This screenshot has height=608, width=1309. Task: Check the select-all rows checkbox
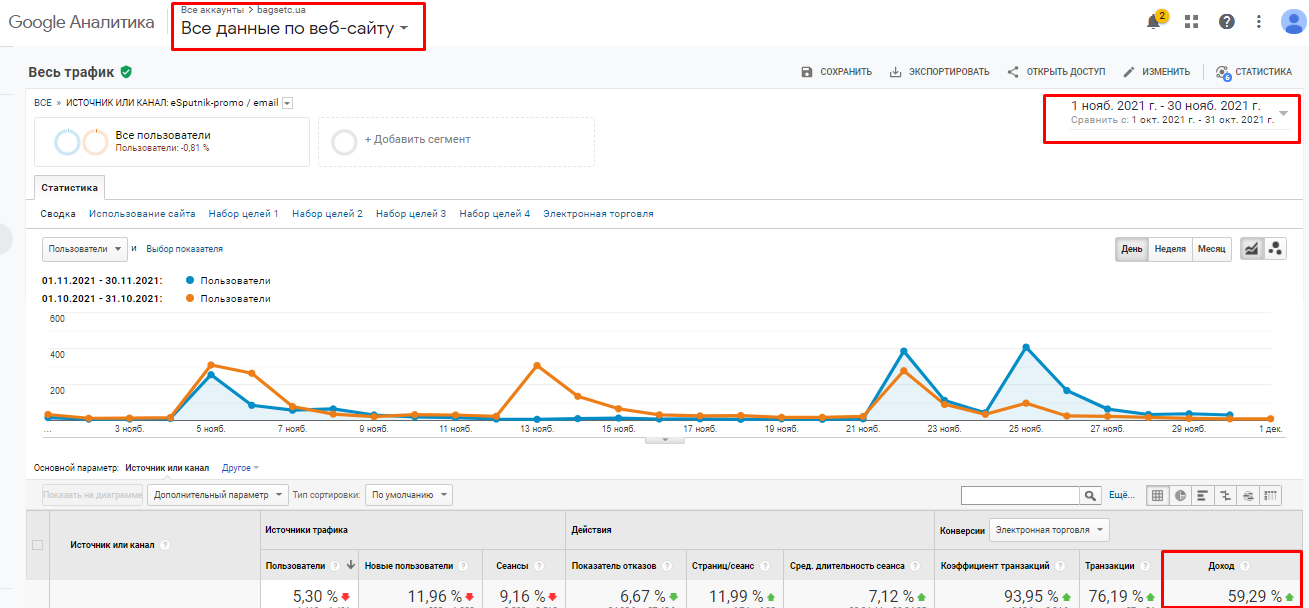click(38, 545)
